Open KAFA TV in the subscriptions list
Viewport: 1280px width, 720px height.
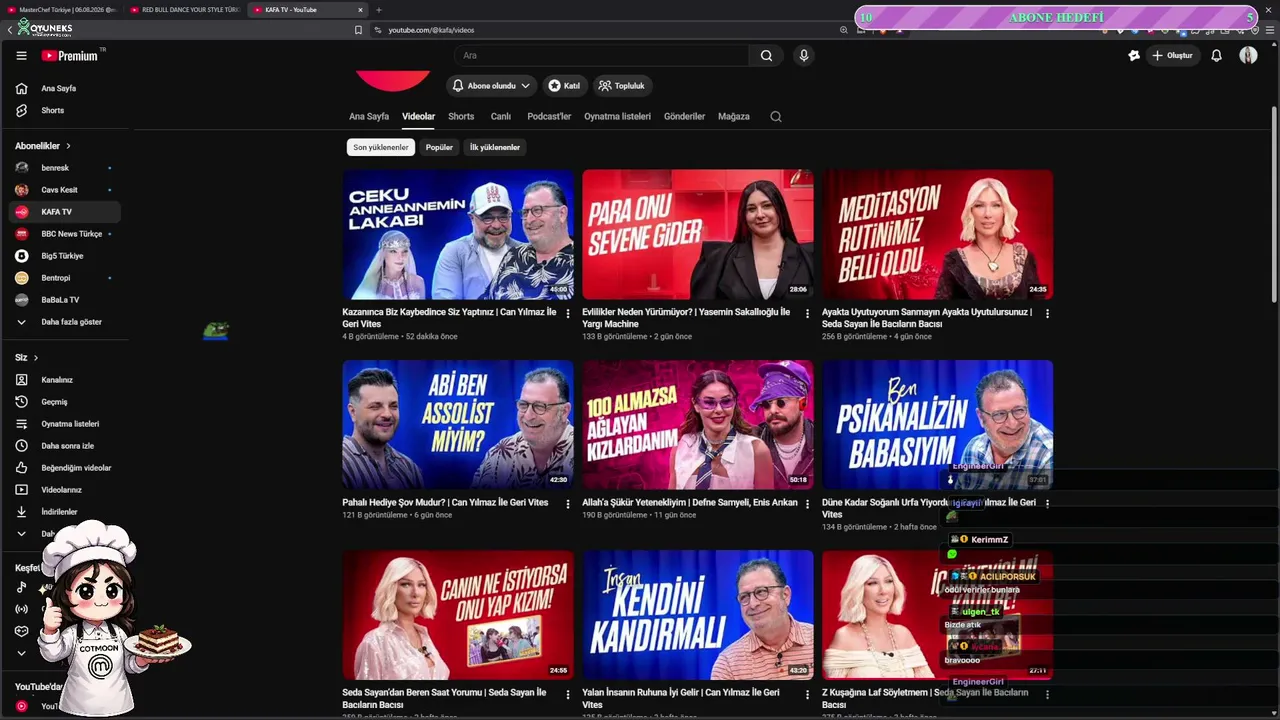(x=65, y=212)
